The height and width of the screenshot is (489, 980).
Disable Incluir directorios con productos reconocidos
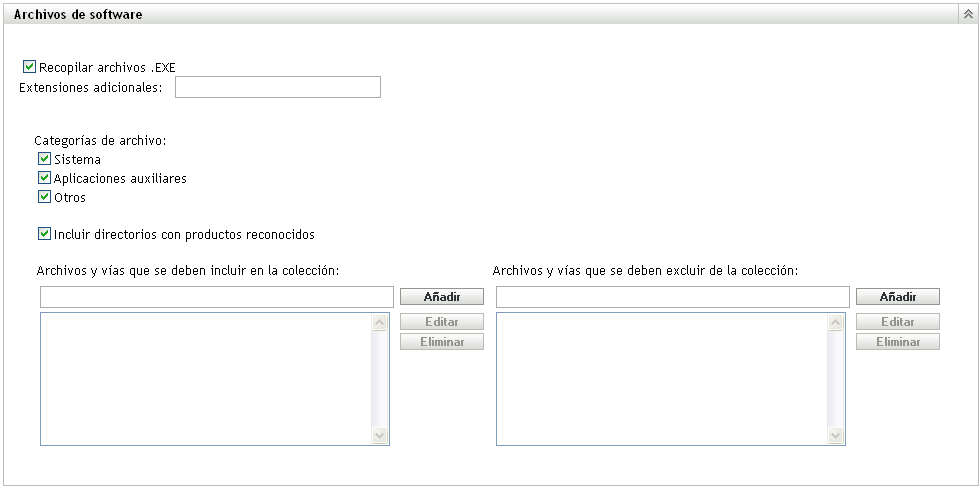(44, 234)
